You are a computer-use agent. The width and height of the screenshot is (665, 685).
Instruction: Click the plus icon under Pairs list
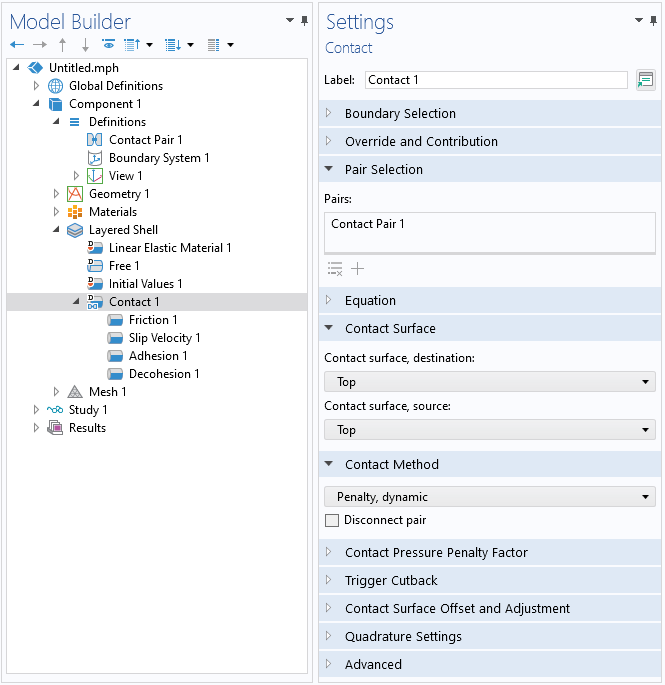358,269
